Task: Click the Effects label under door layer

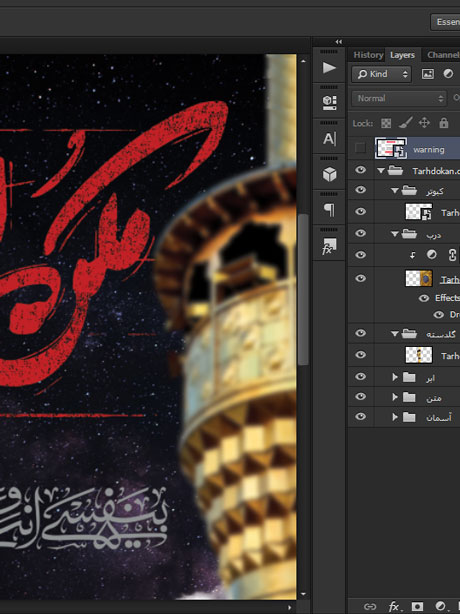Action: (x=447, y=298)
